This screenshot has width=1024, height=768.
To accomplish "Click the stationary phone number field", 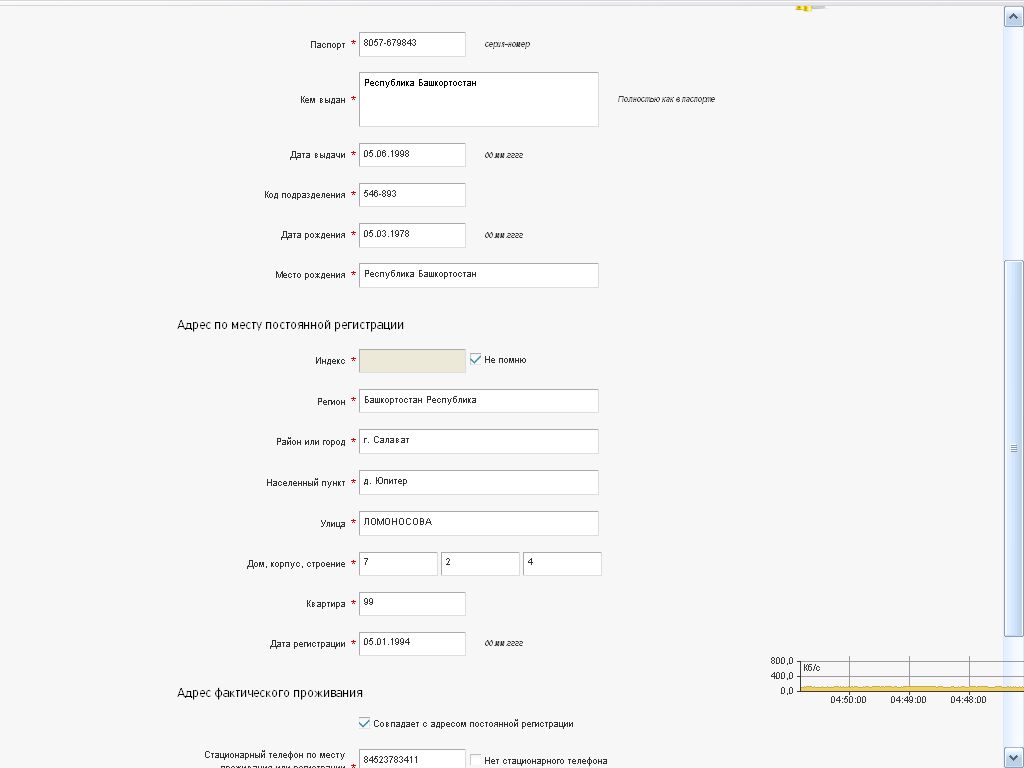I will click(x=412, y=759).
